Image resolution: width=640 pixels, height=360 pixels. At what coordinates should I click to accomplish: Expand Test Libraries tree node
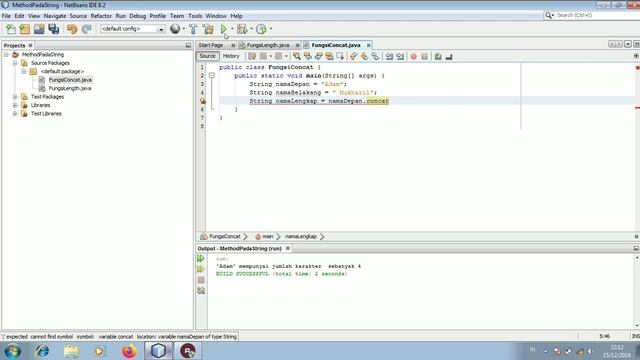[15, 113]
